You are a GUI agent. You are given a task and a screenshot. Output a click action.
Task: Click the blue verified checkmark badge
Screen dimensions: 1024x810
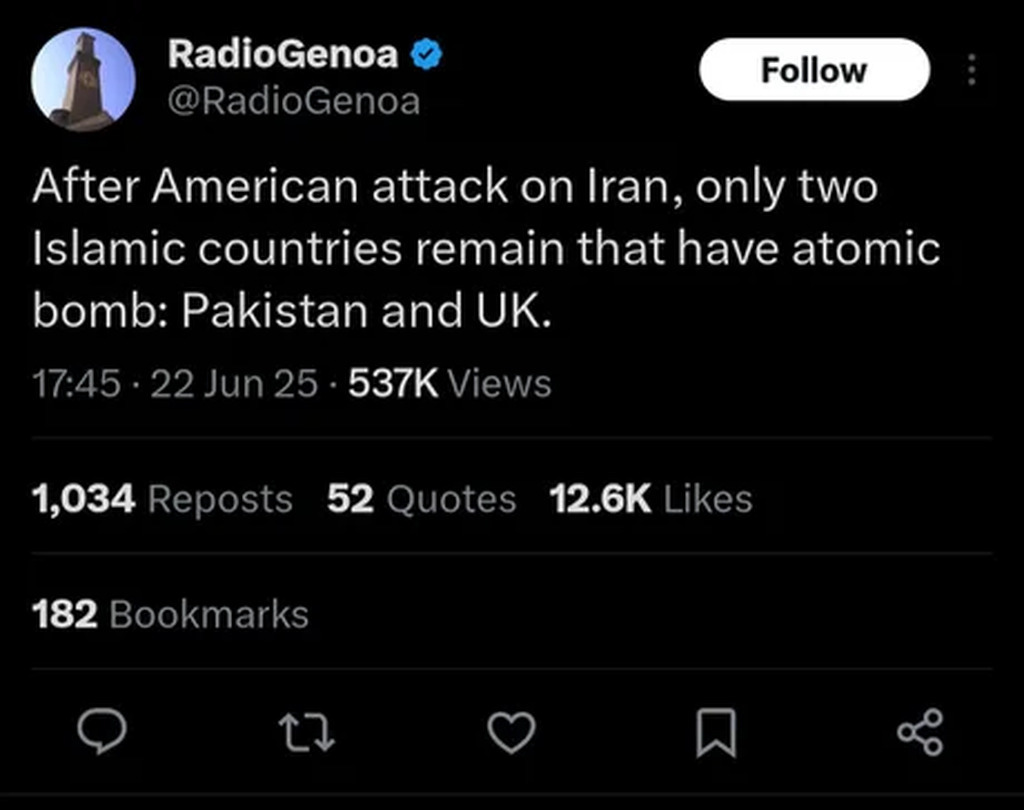pos(426,54)
